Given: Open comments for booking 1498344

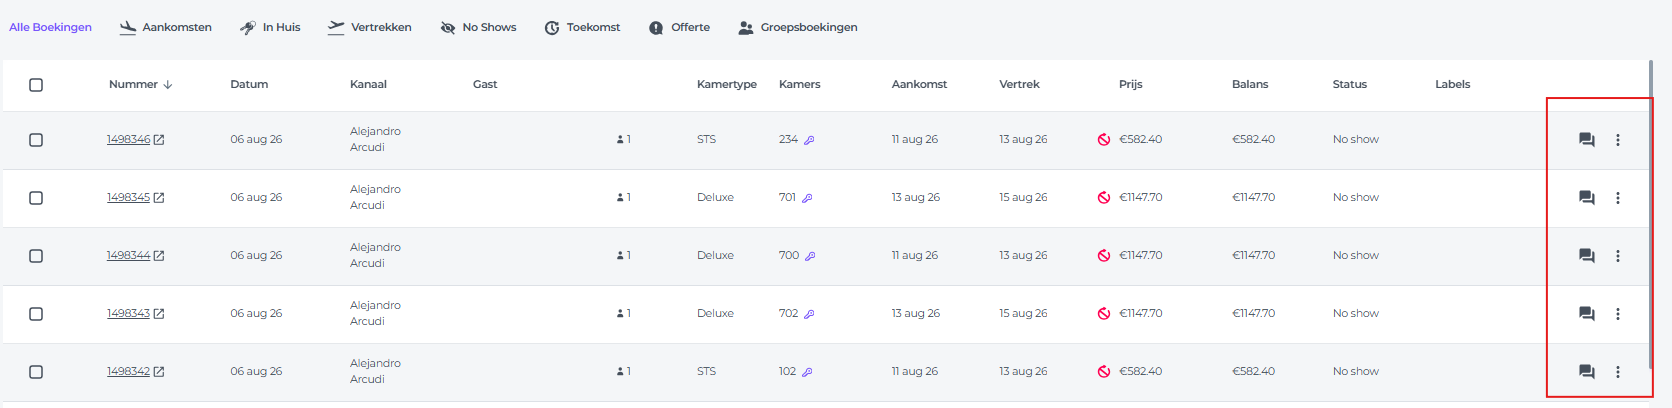Looking at the screenshot, I should (x=1586, y=256).
